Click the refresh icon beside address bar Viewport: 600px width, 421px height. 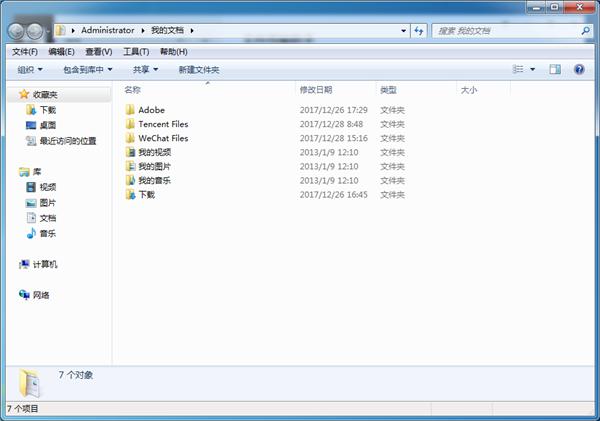pos(419,31)
